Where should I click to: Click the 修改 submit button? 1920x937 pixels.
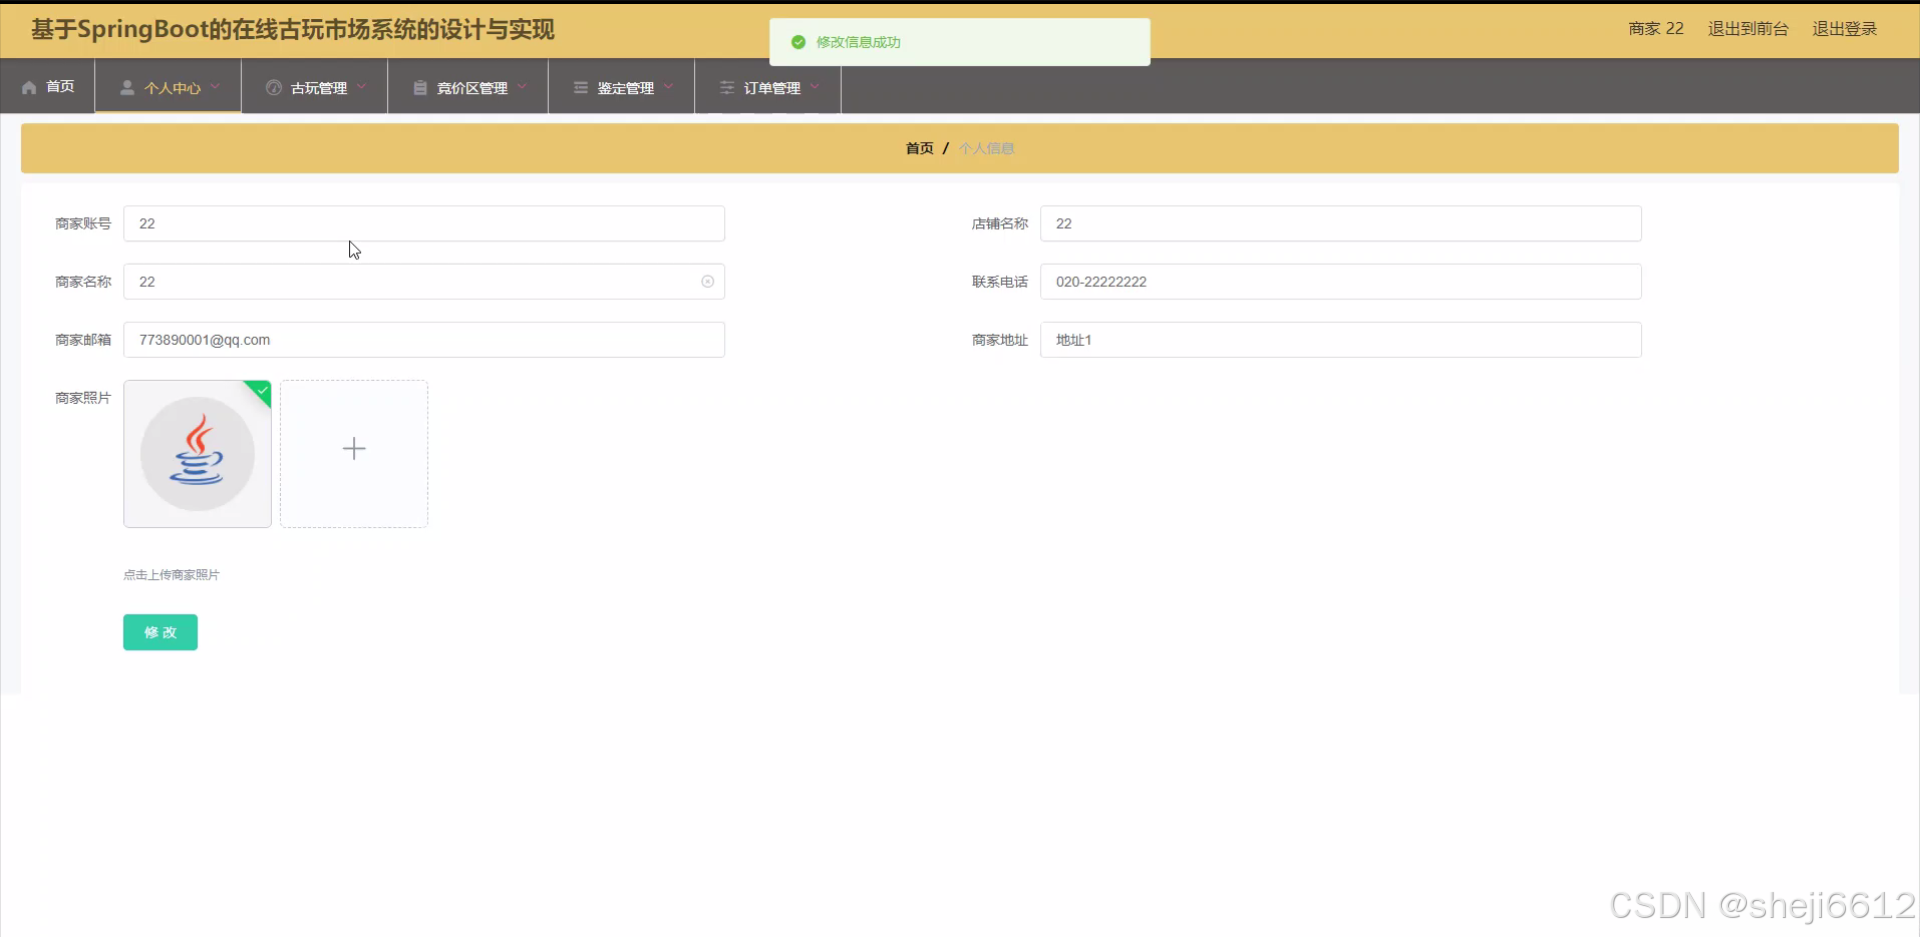click(160, 632)
